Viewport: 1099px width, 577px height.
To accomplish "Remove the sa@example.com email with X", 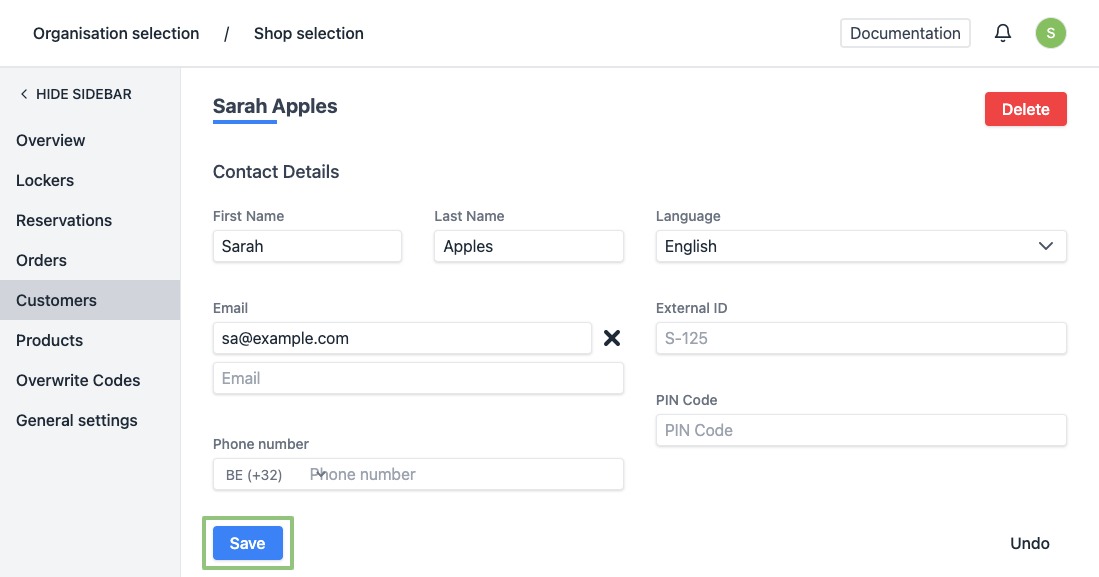I will [x=612, y=338].
